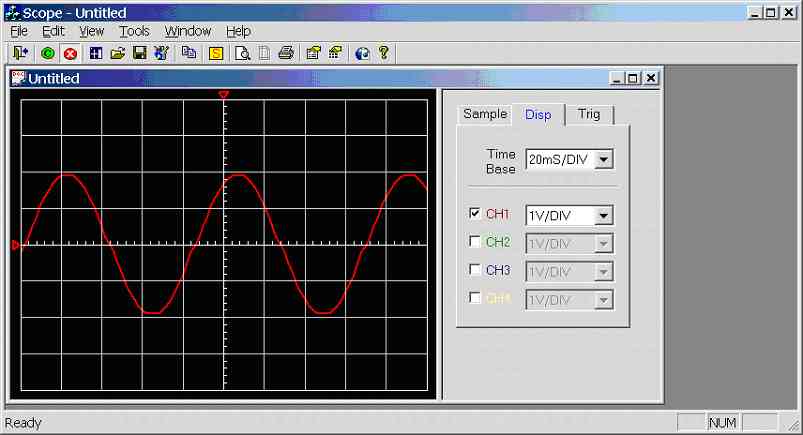803x435 pixels.
Task: Maximize the Untitled child window
Action: (633, 78)
